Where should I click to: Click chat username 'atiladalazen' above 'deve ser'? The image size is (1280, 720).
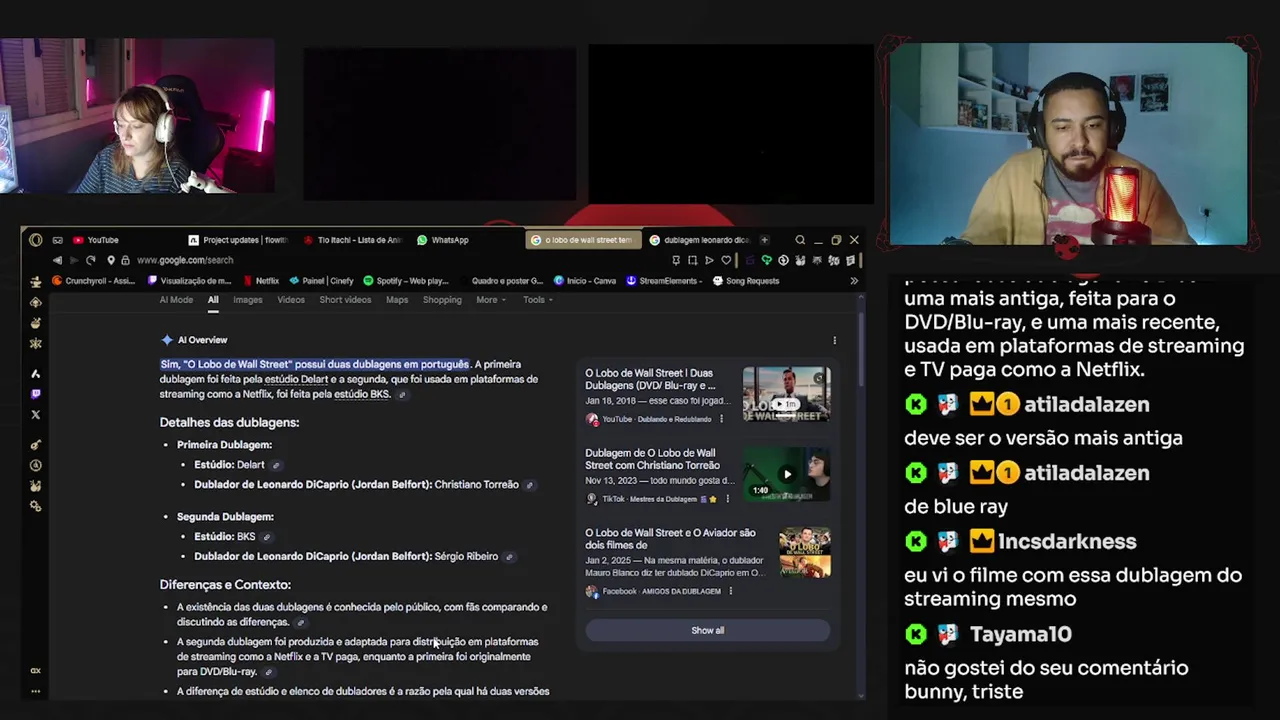pos(1086,405)
